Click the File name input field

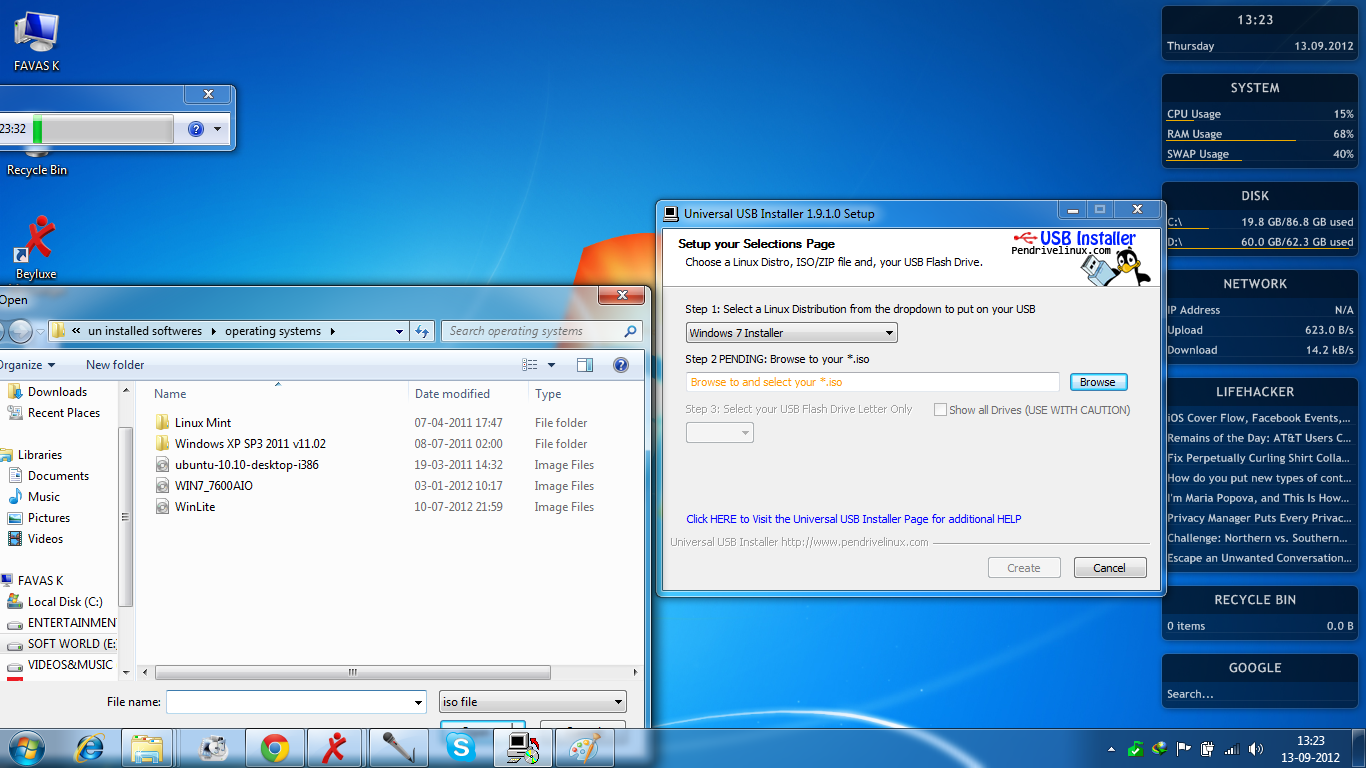pyautogui.click(x=288, y=702)
